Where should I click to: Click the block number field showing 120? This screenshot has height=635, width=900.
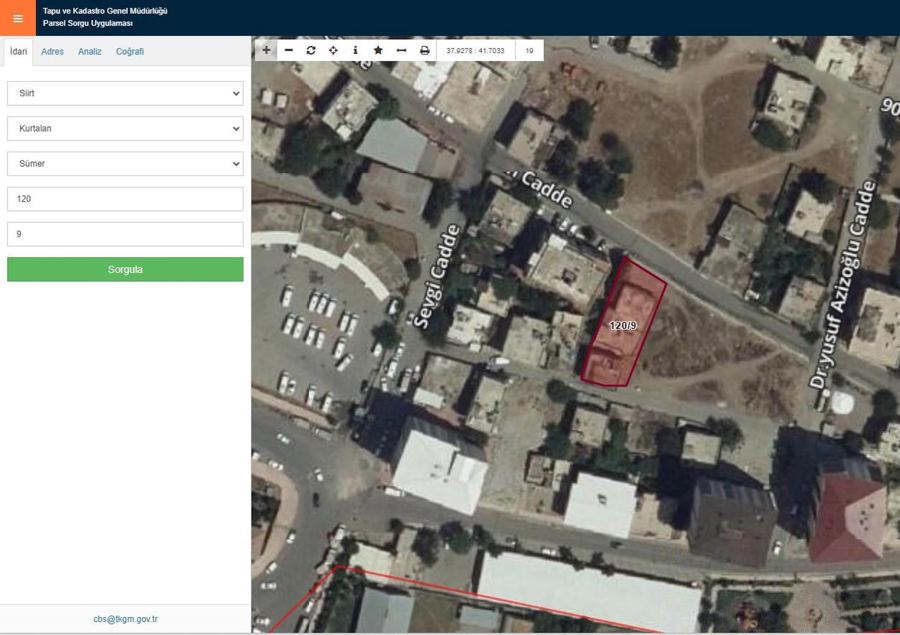pos(125,199)
